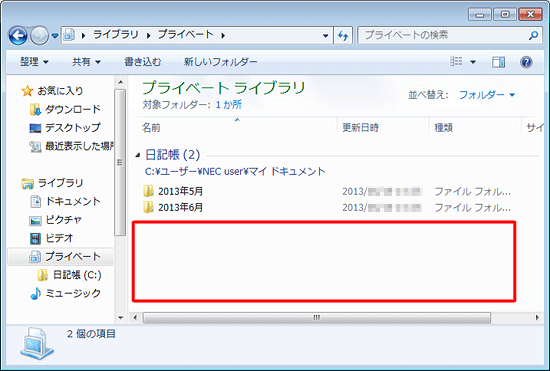
Task: Select the 日記帳 (2) group heading
Action: (173, 155)
